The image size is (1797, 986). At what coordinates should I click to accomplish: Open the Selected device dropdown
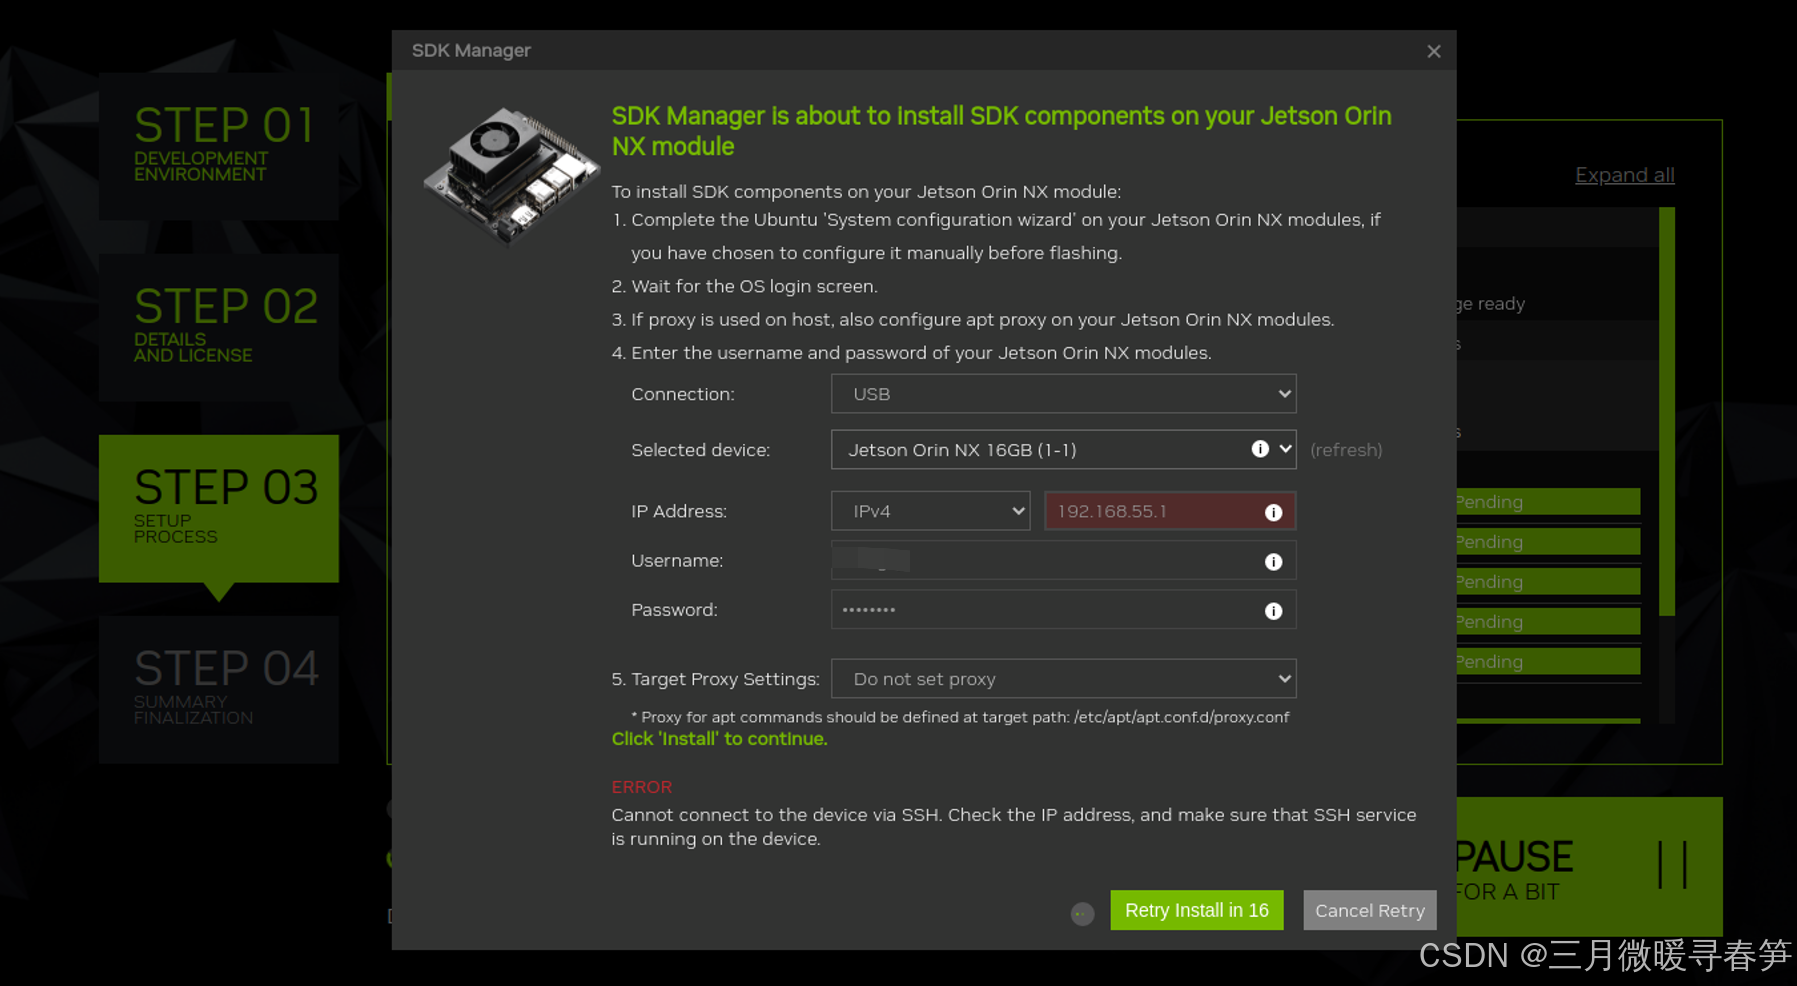(x=1063, y=450)
